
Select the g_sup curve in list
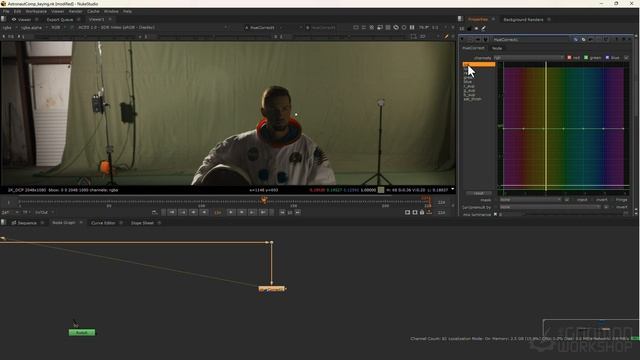click(x=469, y=90)
